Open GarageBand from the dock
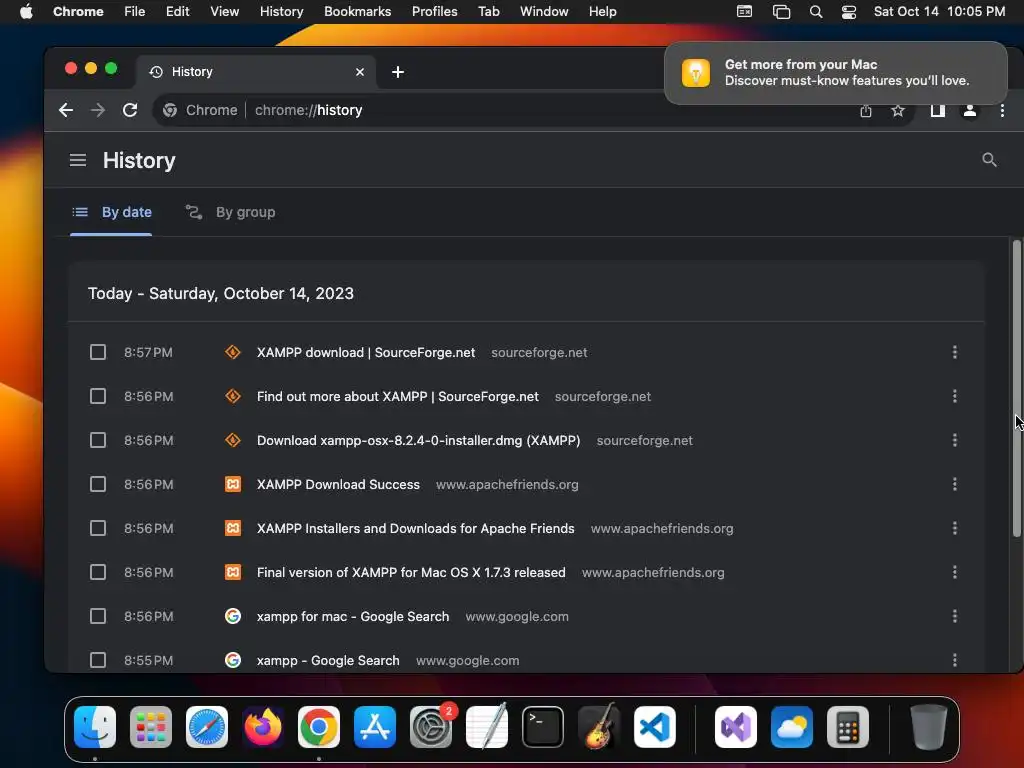 pyautogui.click(x=599, y=727)
